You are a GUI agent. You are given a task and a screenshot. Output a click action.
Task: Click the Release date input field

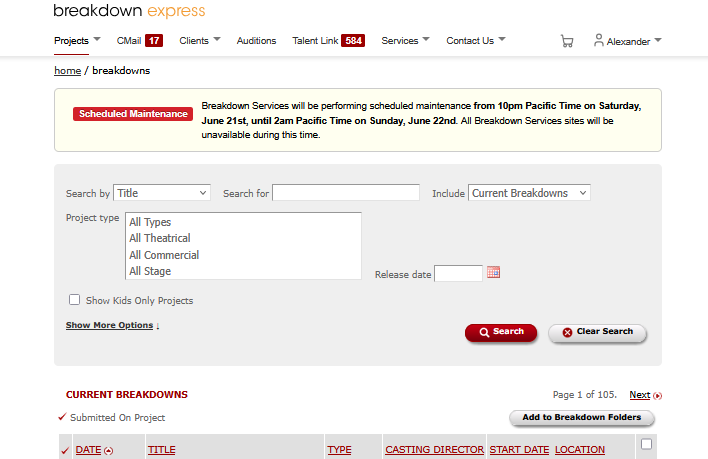coord(458,274)
